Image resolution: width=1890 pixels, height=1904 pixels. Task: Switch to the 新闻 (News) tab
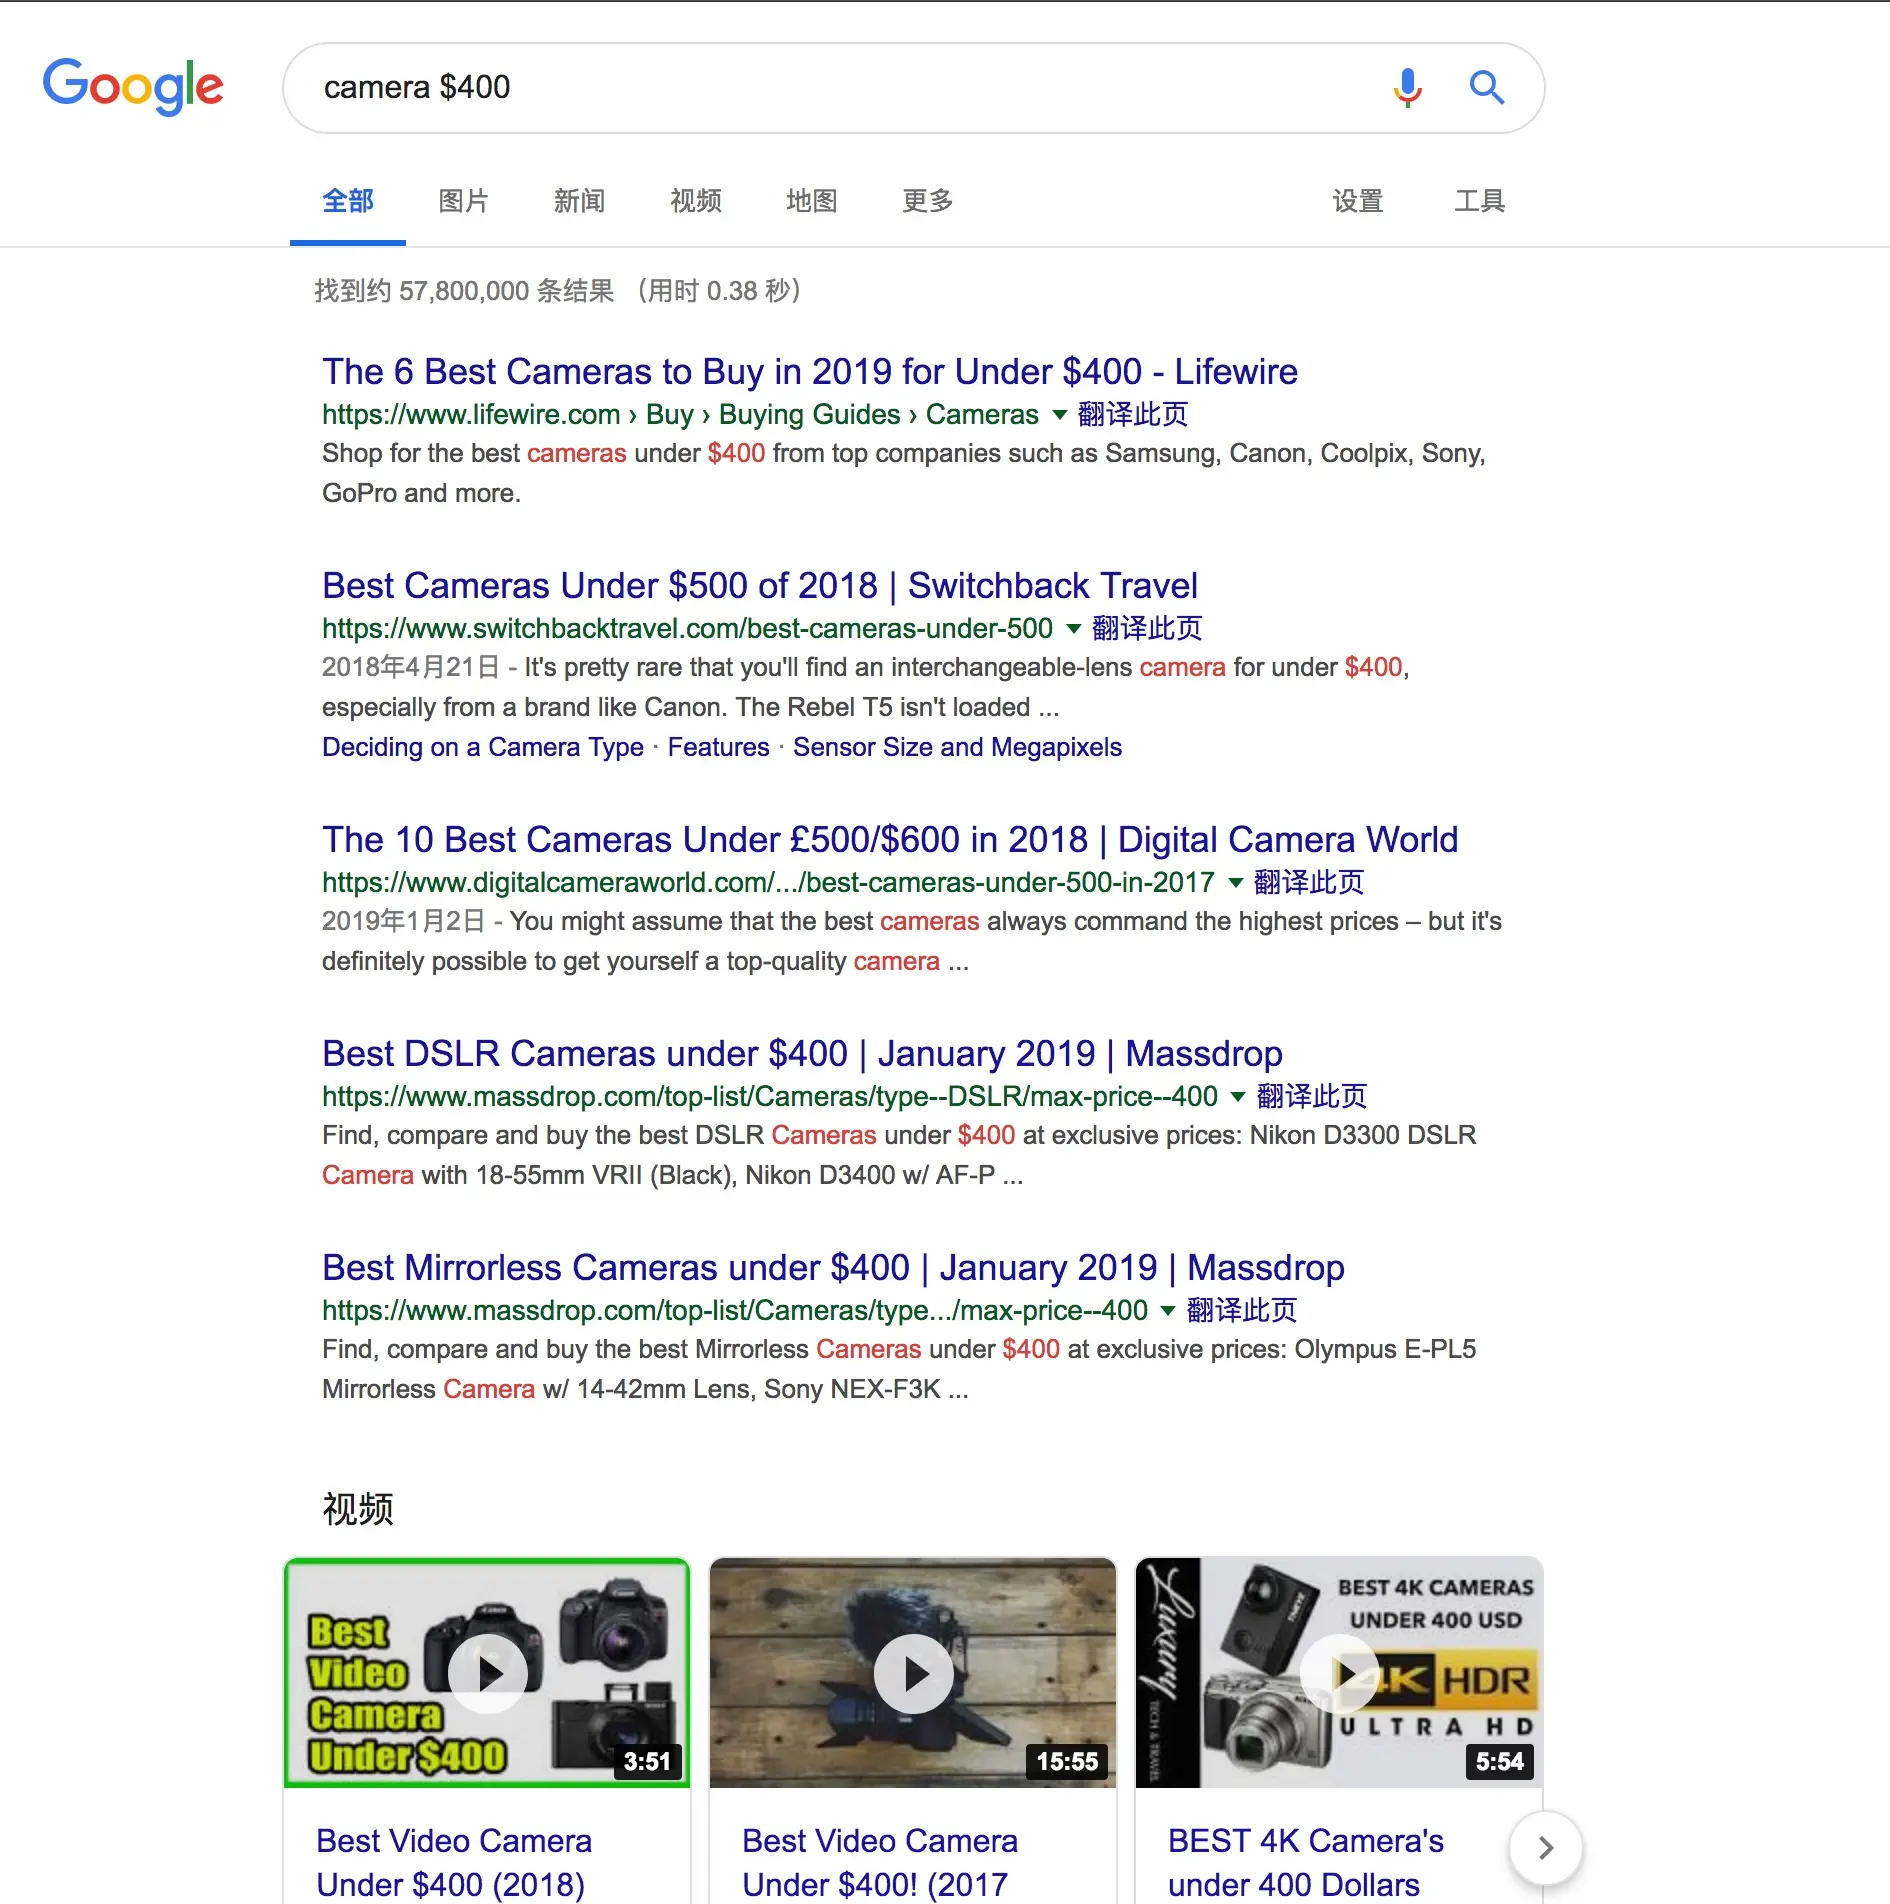tap(580, 201)
